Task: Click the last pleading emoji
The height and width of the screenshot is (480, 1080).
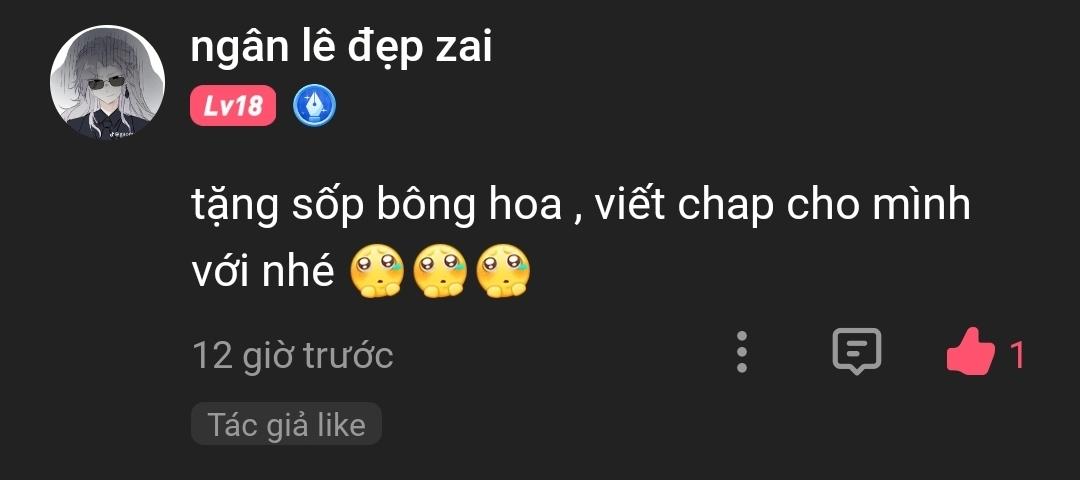Action: coord(503,271)
